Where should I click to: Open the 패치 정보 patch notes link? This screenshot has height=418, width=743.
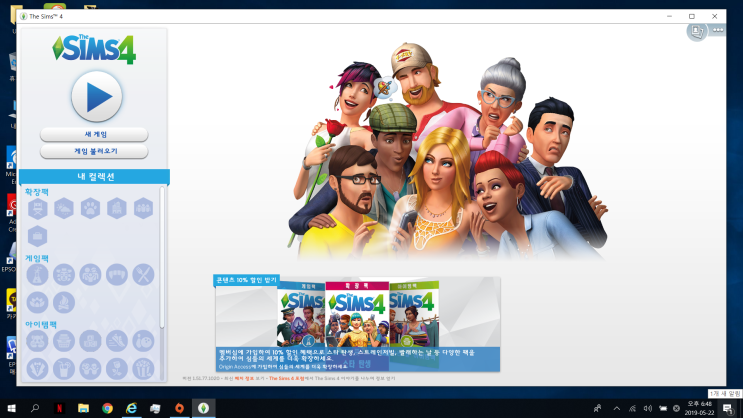pos(244,379)
